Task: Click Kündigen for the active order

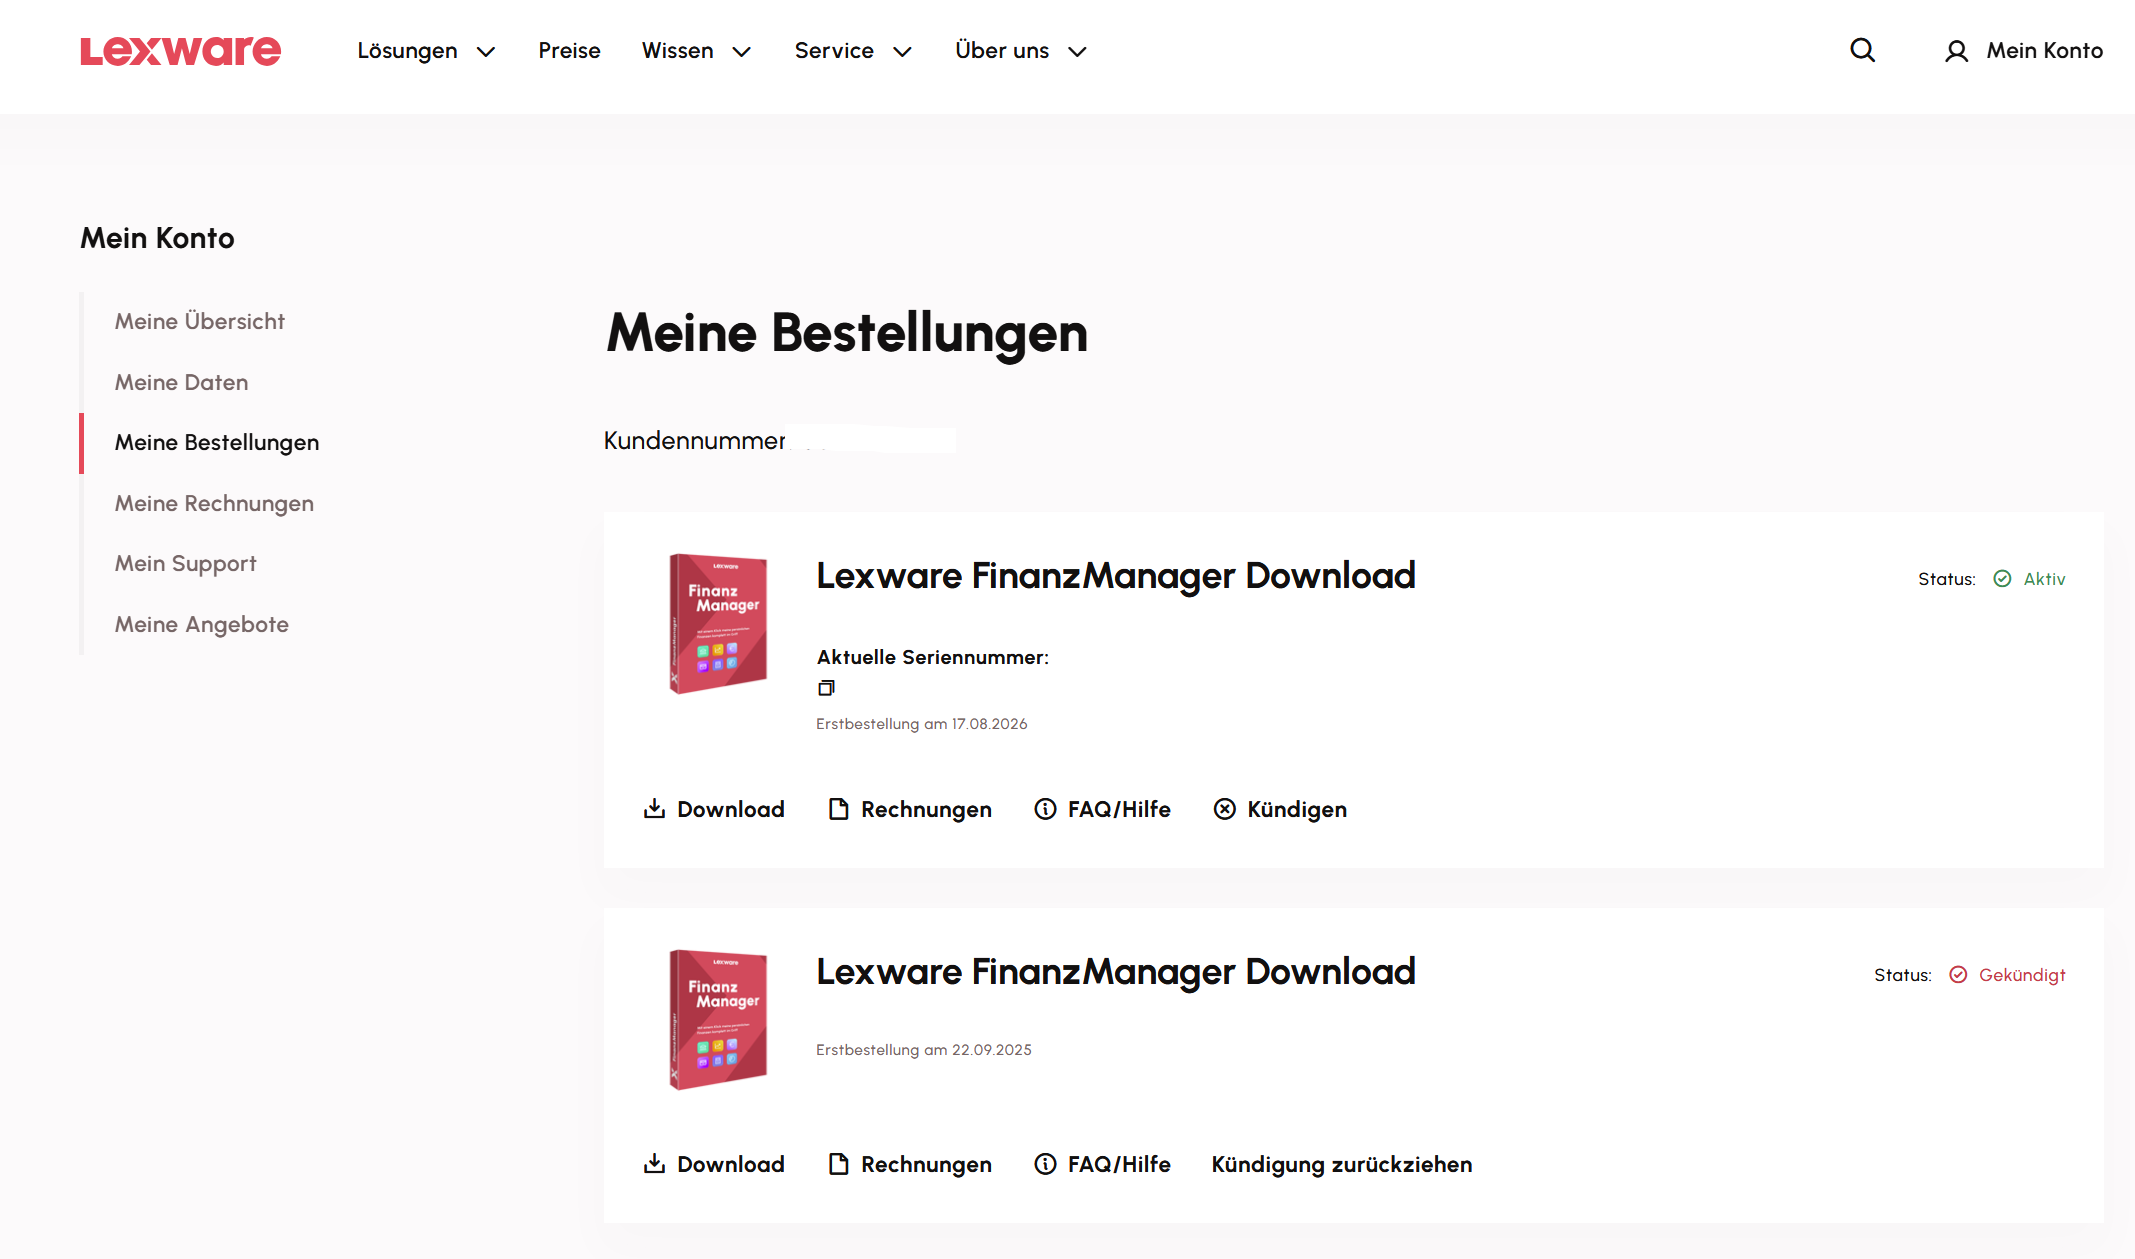Action: coord(1297,809)
